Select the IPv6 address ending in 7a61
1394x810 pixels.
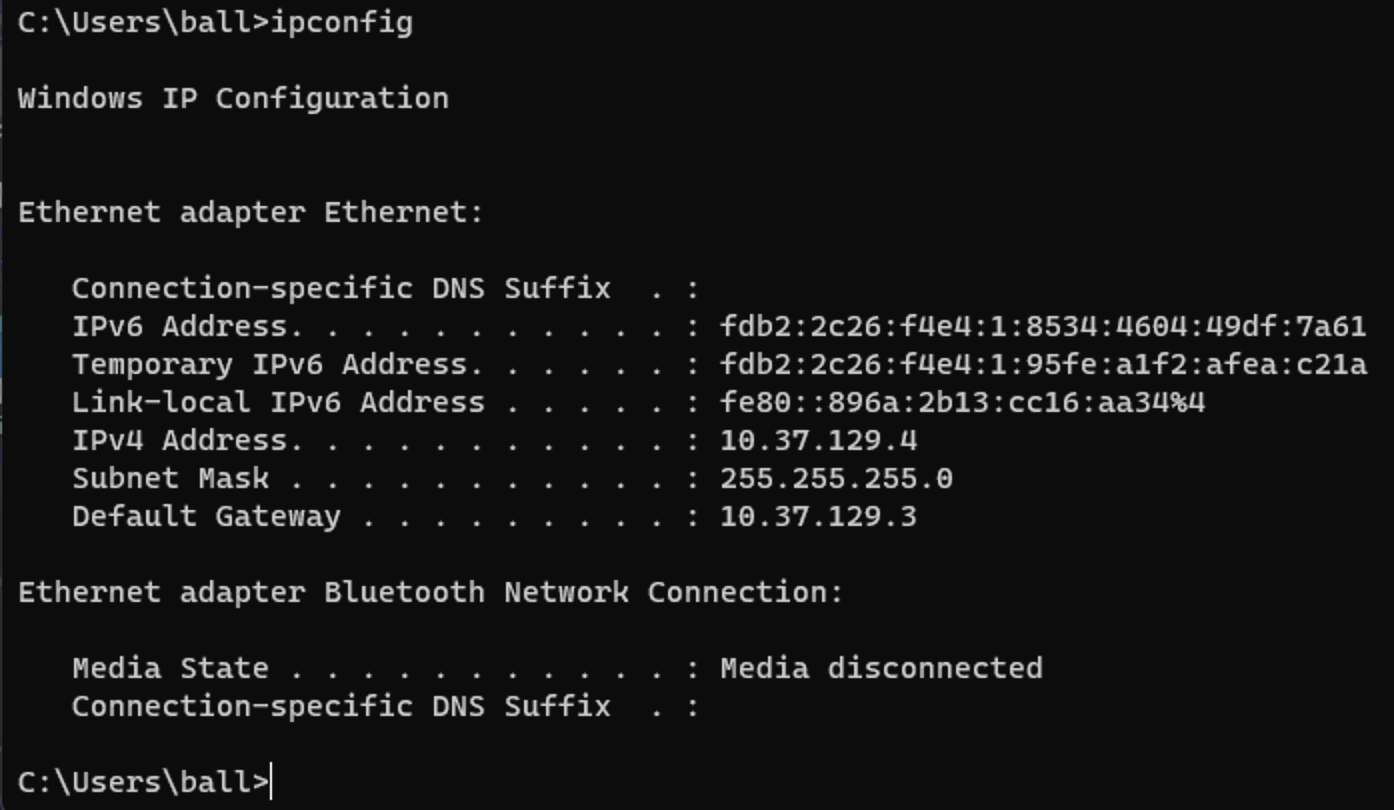[1042, 327]
